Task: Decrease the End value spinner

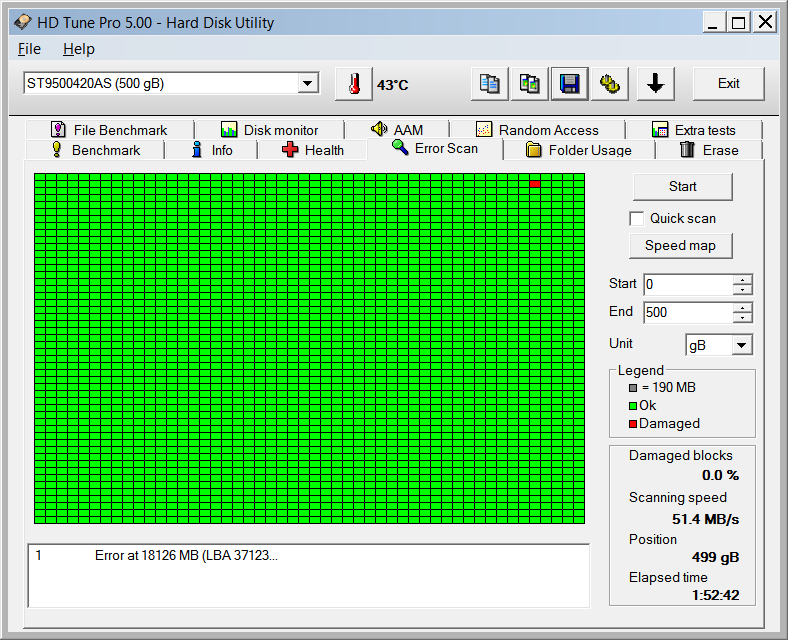Action: tap(742, 317)
